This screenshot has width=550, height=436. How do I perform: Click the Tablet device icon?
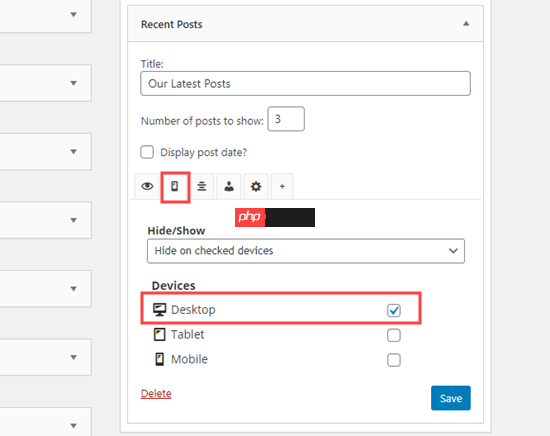coord(160,334)
